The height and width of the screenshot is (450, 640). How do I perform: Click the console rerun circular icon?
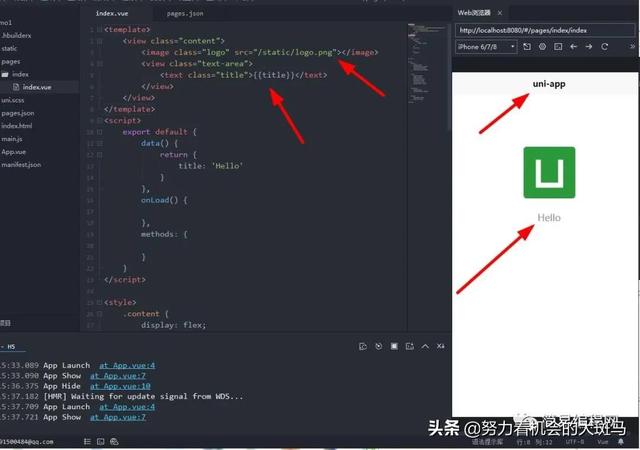378,346
